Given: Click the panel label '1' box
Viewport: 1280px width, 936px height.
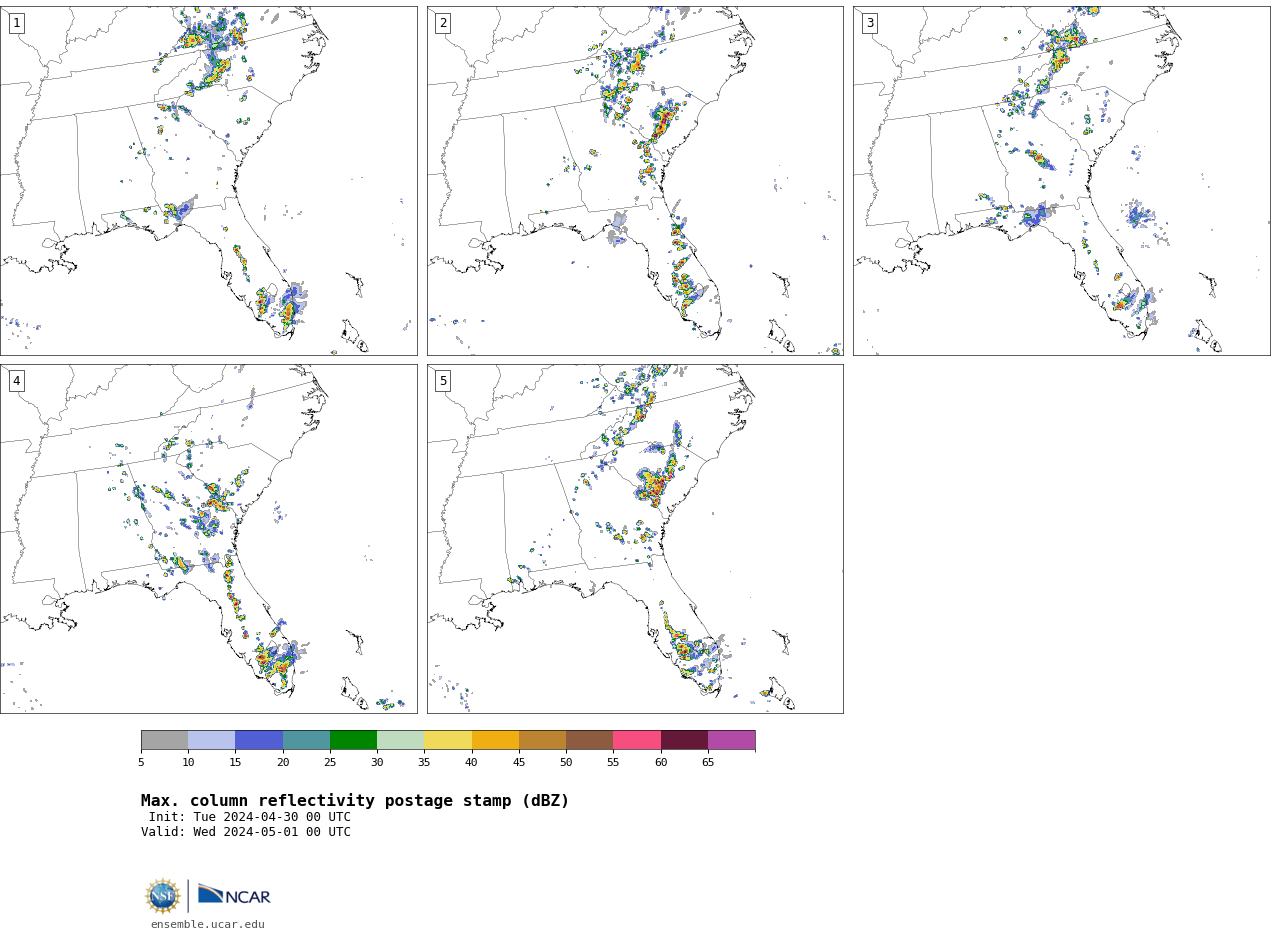Looking at the screenshot, I should (16, 23).
